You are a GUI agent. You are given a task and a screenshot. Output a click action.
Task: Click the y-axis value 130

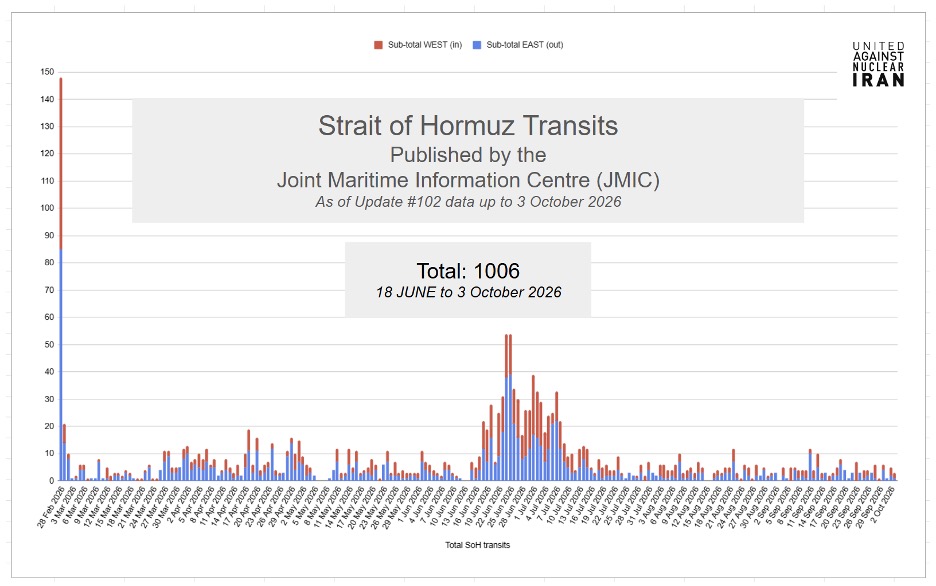47,126
